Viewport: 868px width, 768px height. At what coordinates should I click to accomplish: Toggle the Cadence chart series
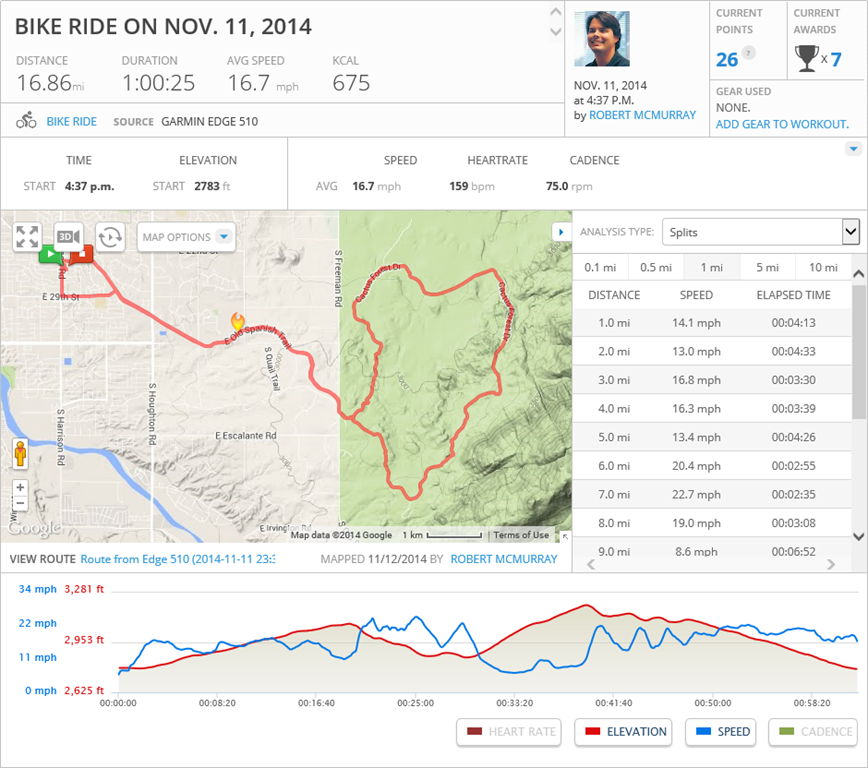(814, 732)
